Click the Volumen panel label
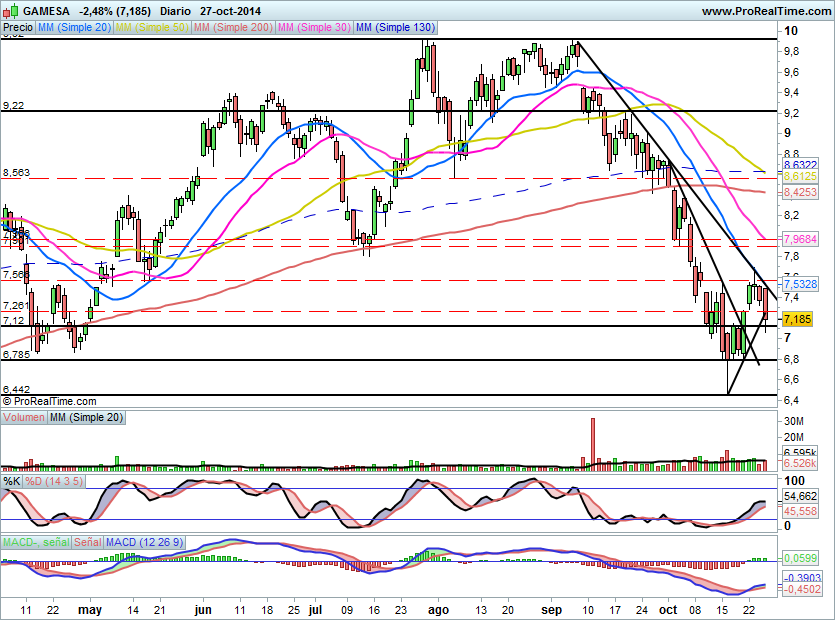The width and height of the screenshot is (835, 620). click(24, 418)
